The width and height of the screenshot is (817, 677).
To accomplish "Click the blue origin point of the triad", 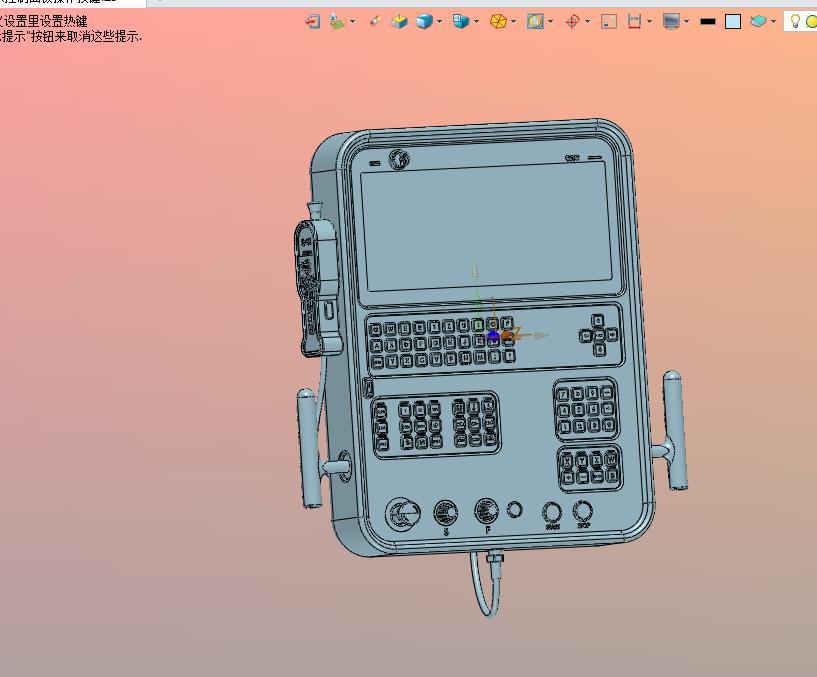I will click(493, 336).
